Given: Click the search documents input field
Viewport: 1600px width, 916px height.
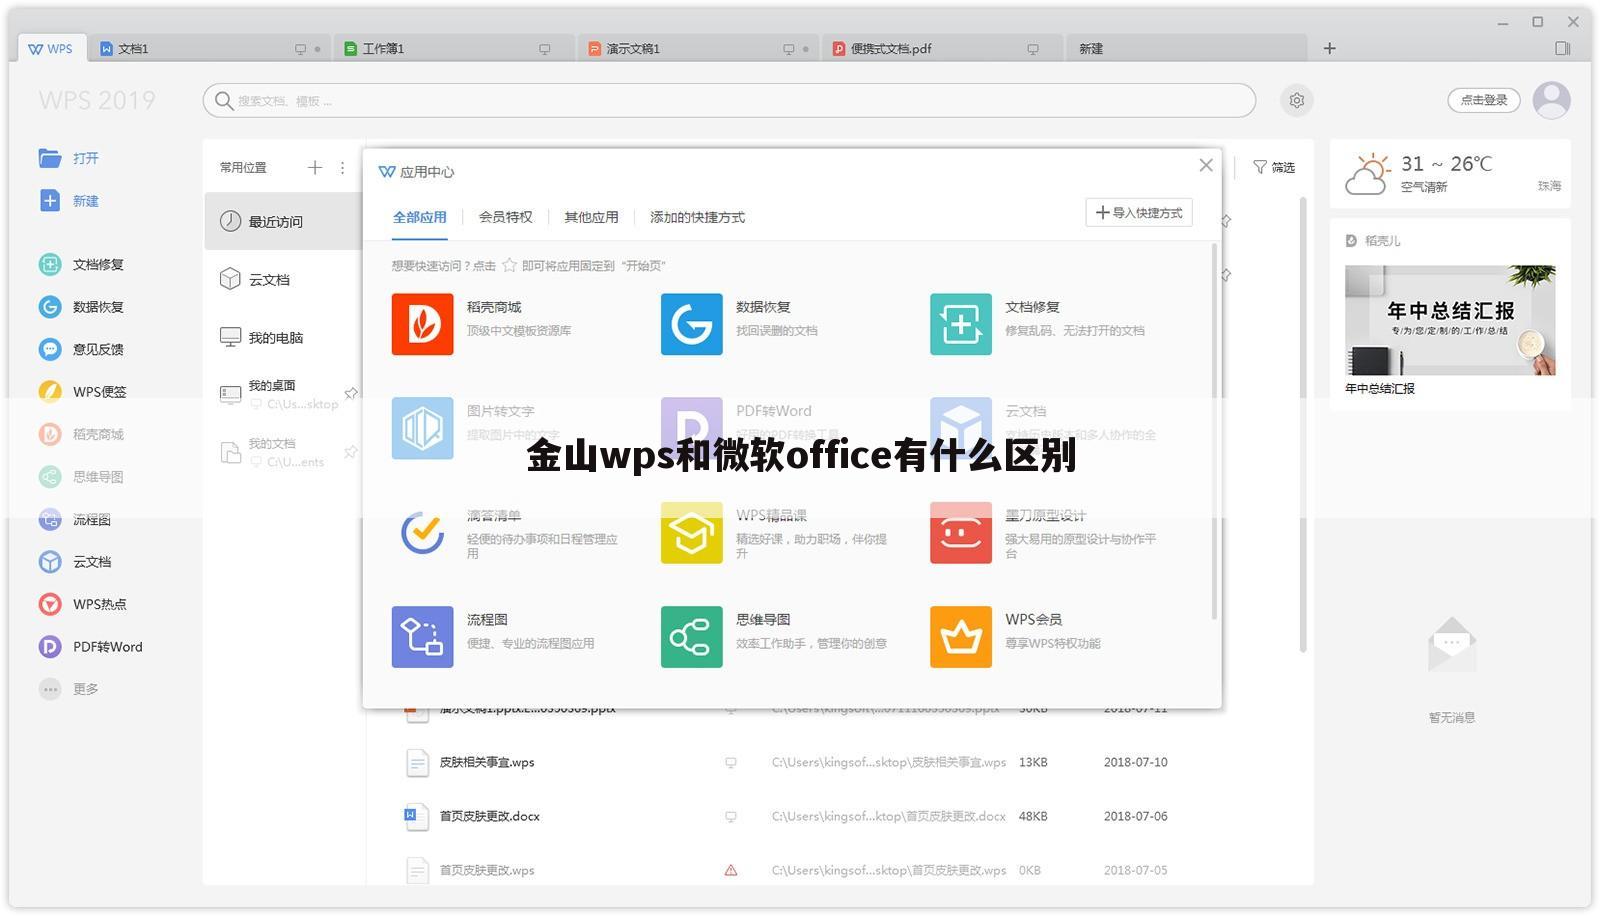Looking at the screenshot, I should coord(729,100).
